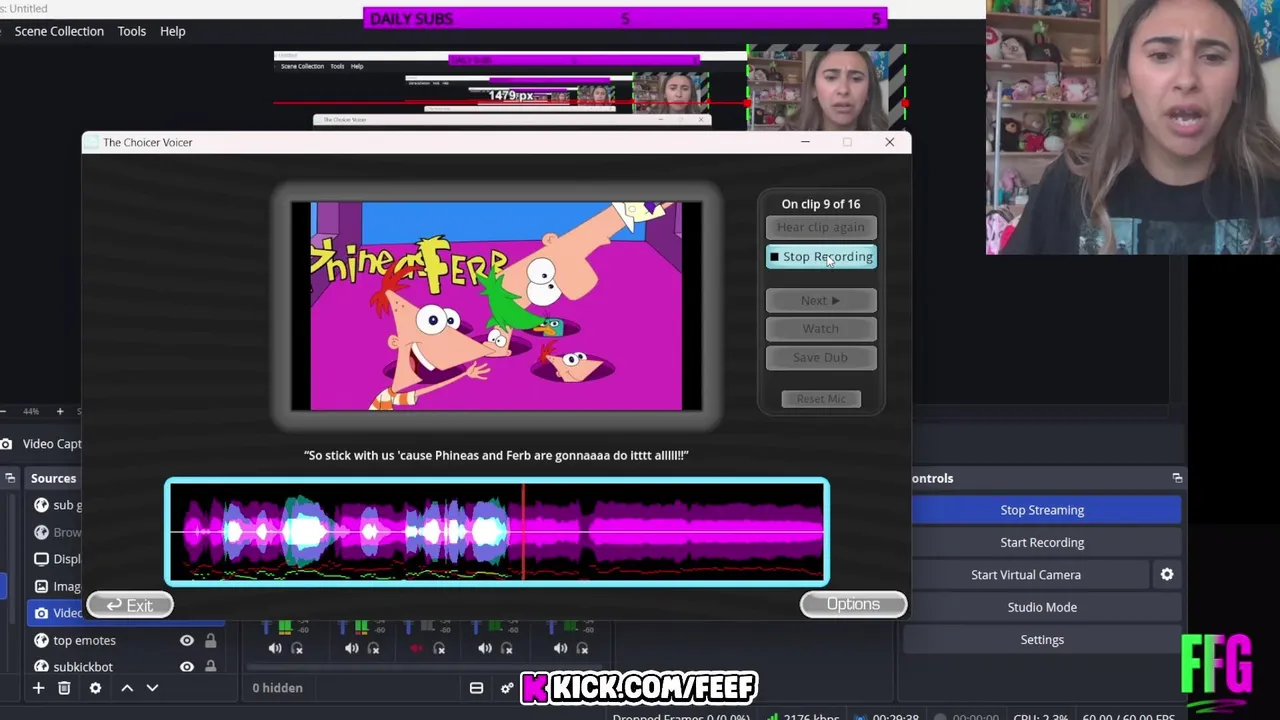Click the webcam feed of the streamer
Image resolution: width=1280 pixels, height=720 pixels.
coord(1133,127)
